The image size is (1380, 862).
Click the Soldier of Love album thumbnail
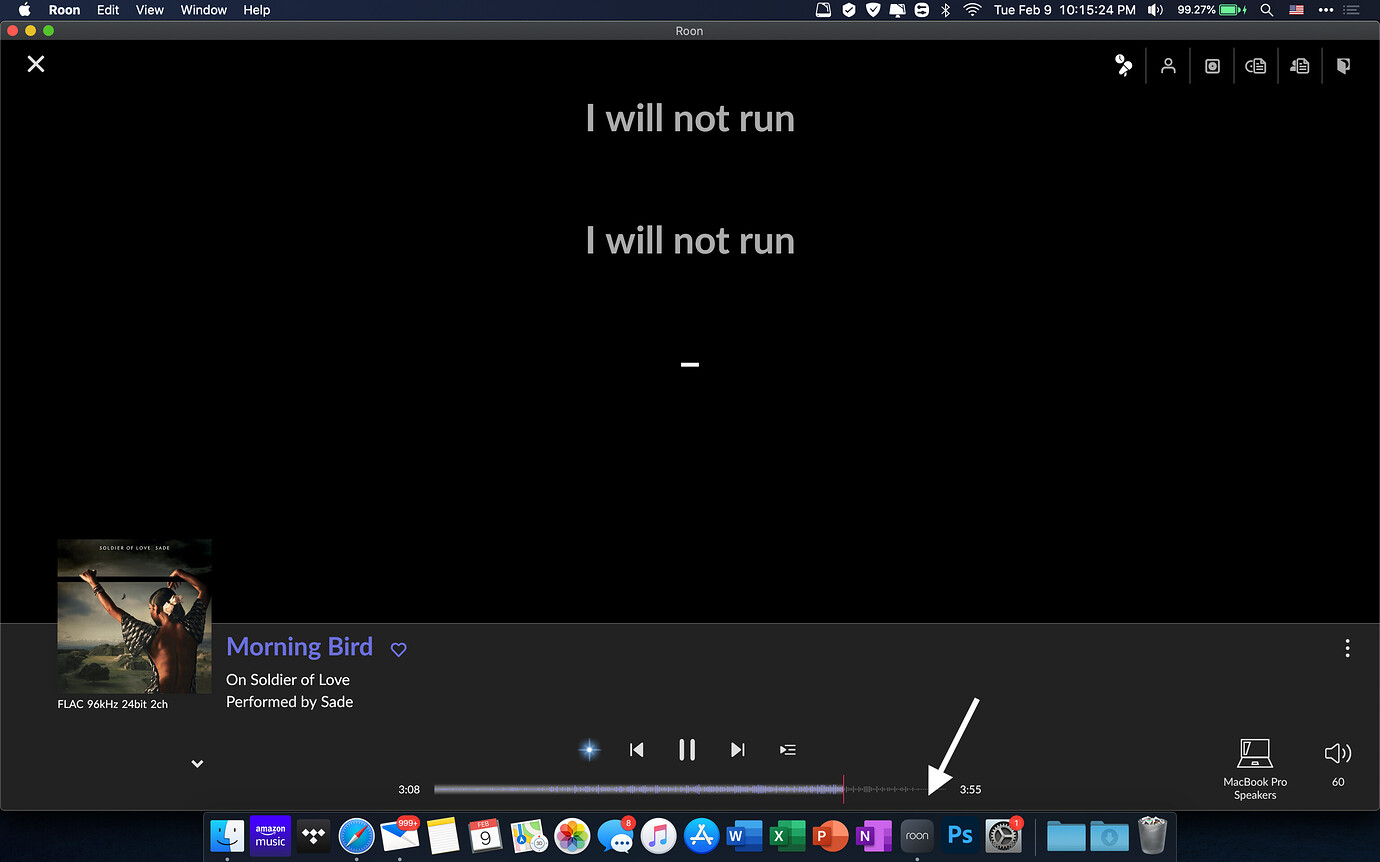pos(134,616)
